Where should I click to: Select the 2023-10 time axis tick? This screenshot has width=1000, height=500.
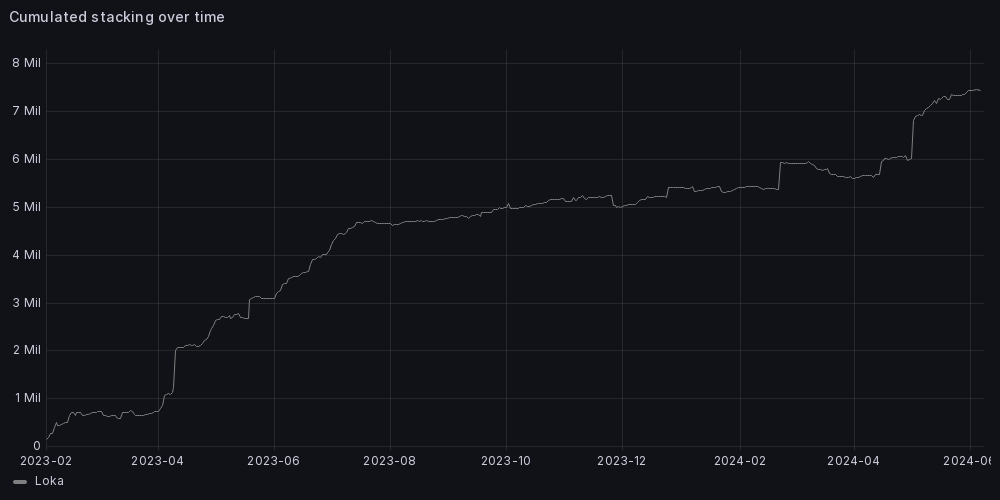[506, 461]
